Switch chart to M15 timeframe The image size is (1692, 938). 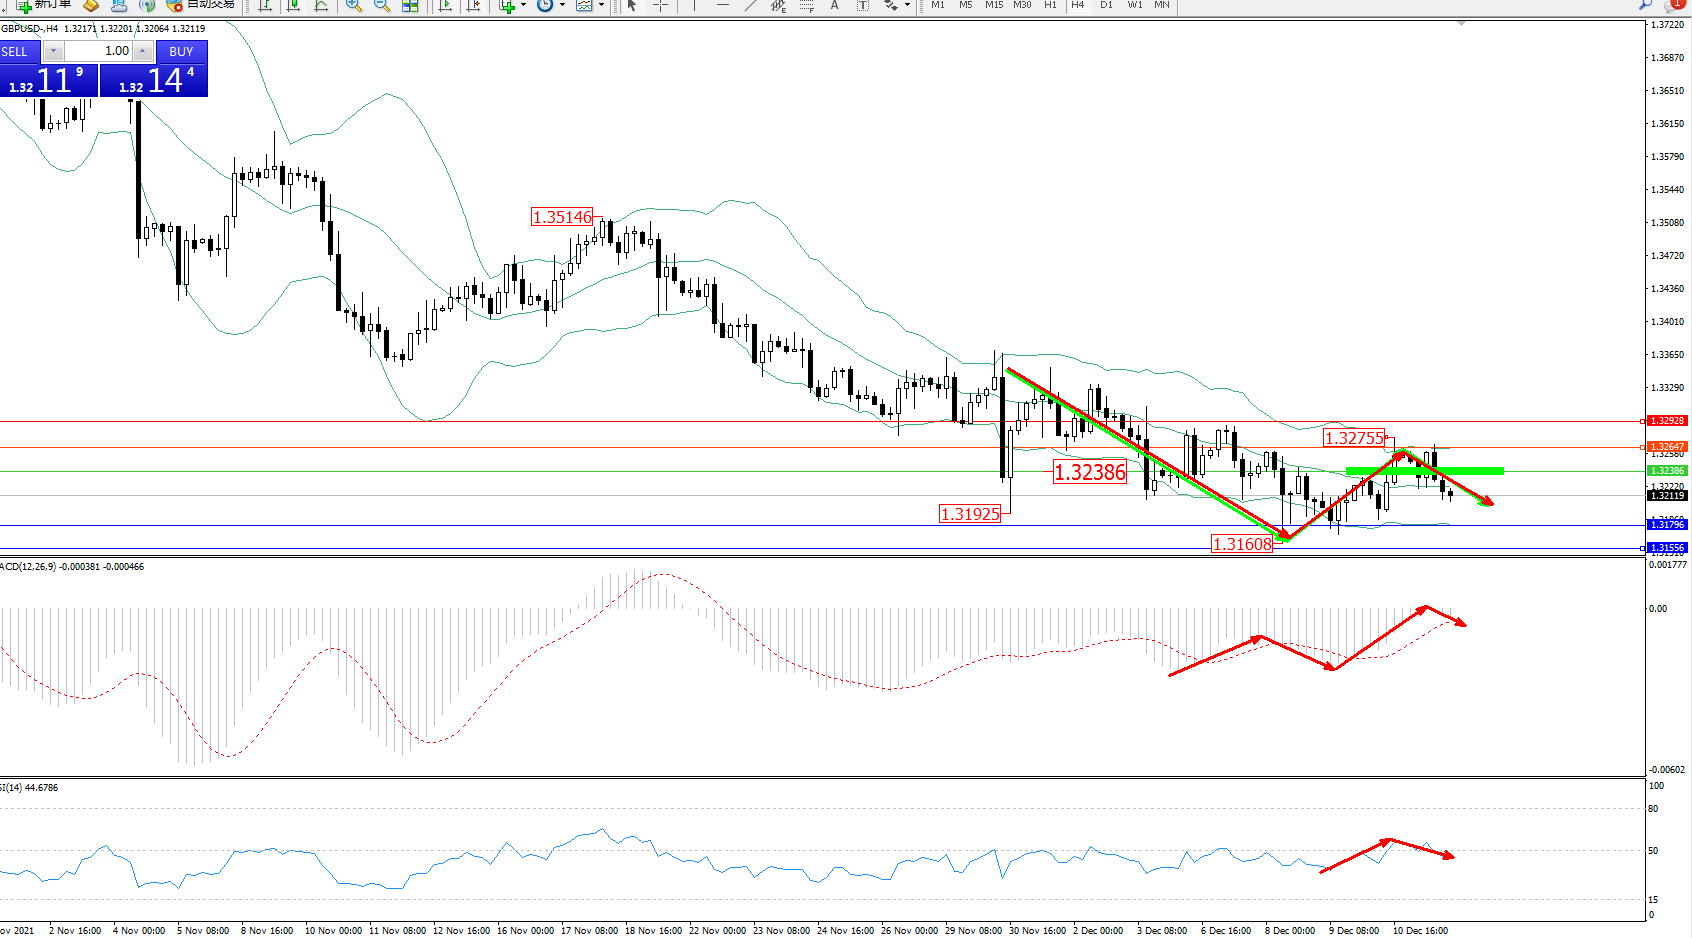(x=993, y=5)
